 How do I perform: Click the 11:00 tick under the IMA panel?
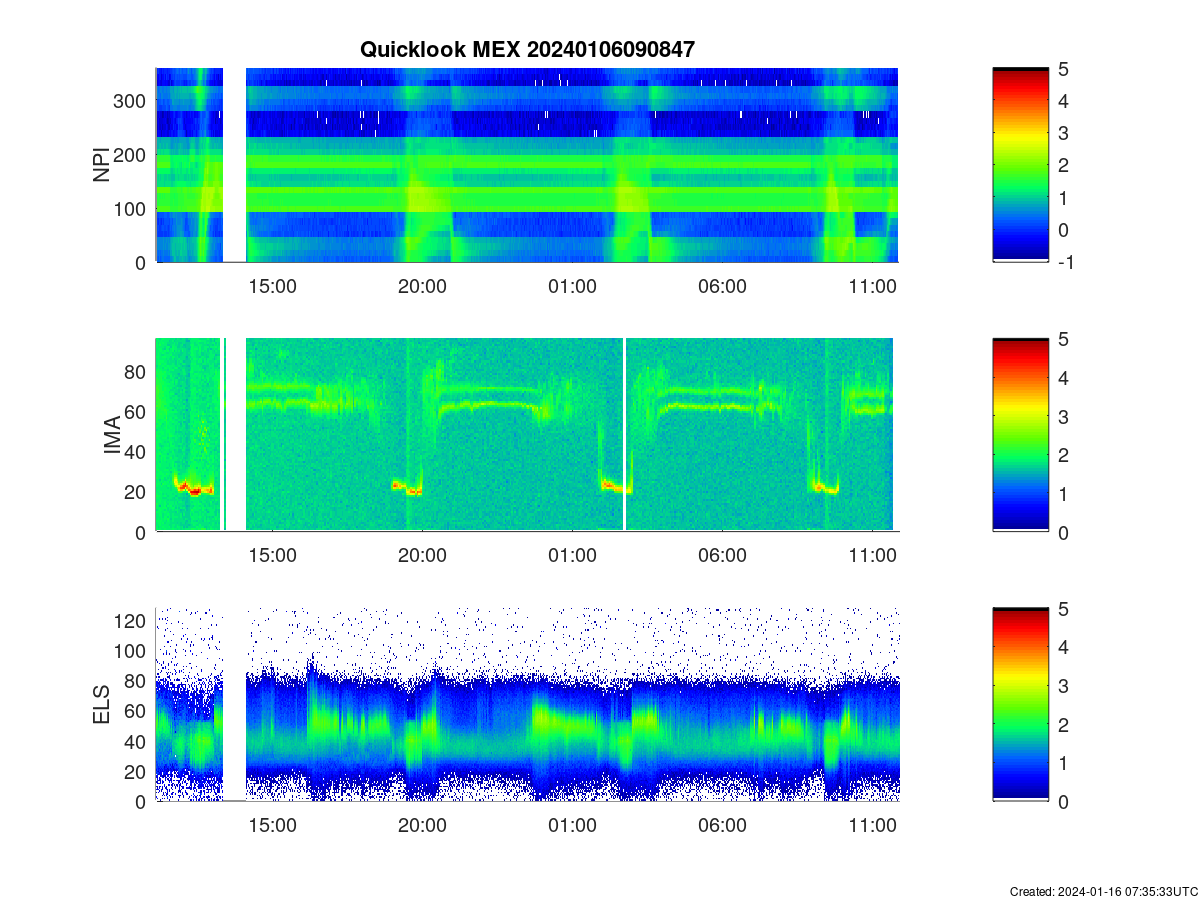tap(872, 556)
